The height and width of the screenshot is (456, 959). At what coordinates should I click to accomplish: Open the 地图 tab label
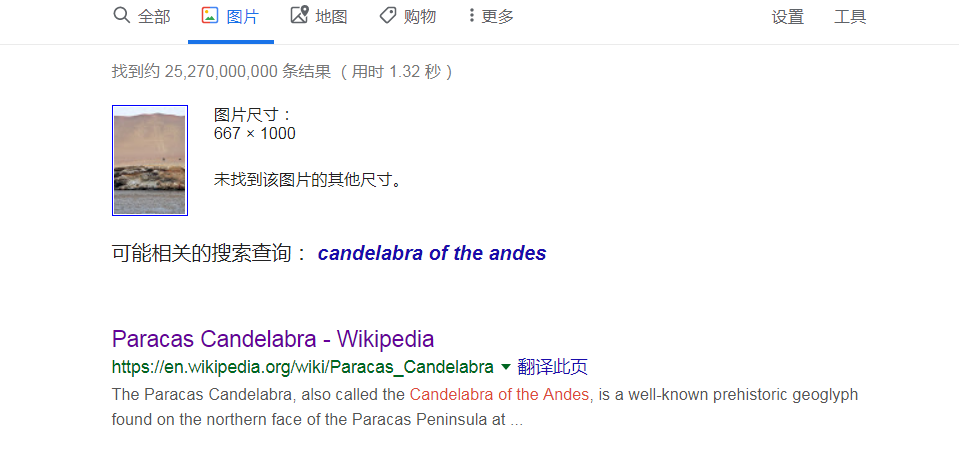(x=331, y=17)
